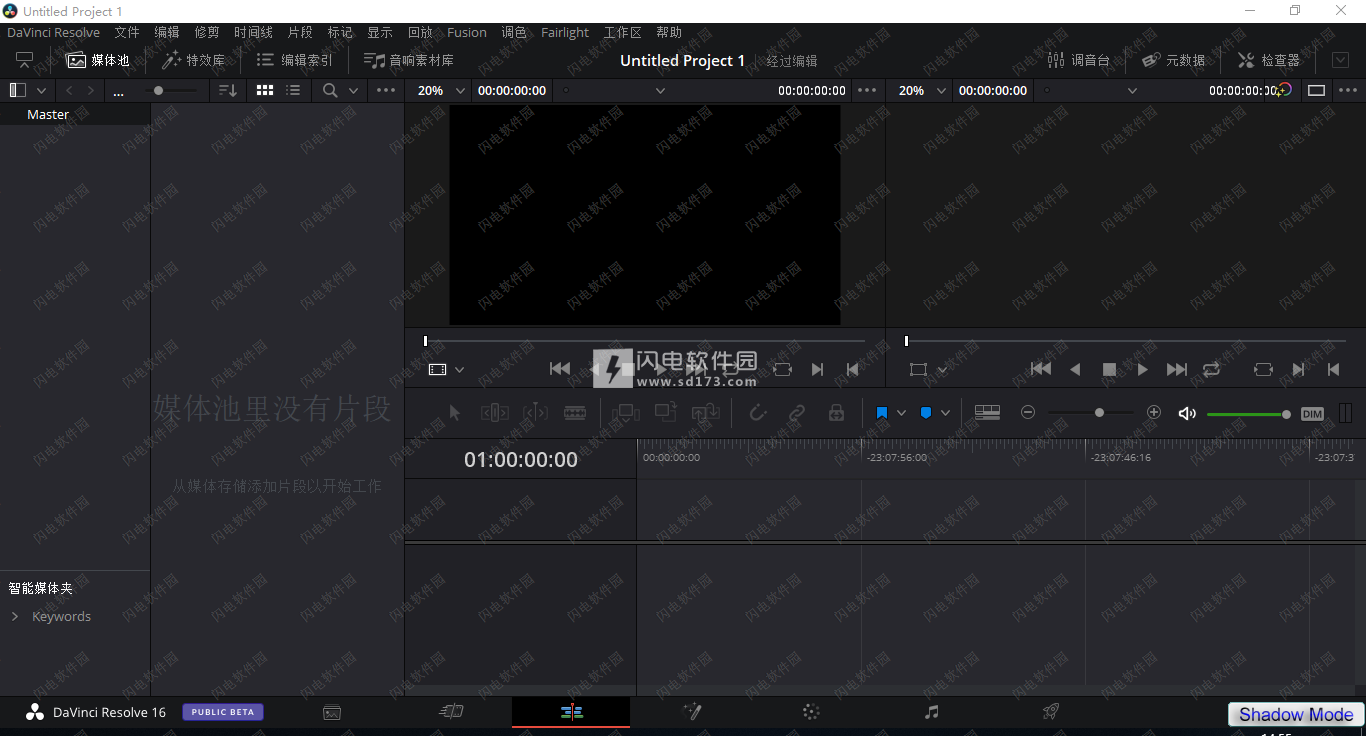Mute audio with the speaker icon
1366x736 pixels.
tap(1187, 413)
